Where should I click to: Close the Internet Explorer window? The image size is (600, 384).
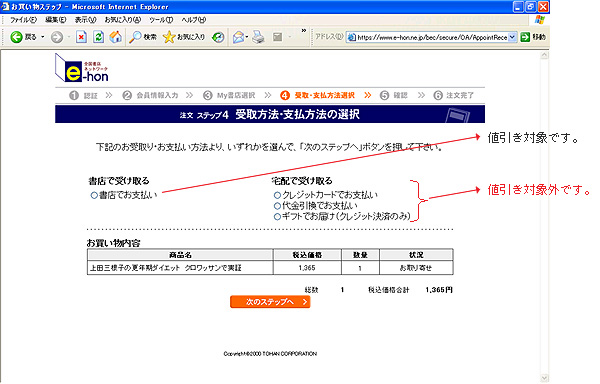coord(543,7)
